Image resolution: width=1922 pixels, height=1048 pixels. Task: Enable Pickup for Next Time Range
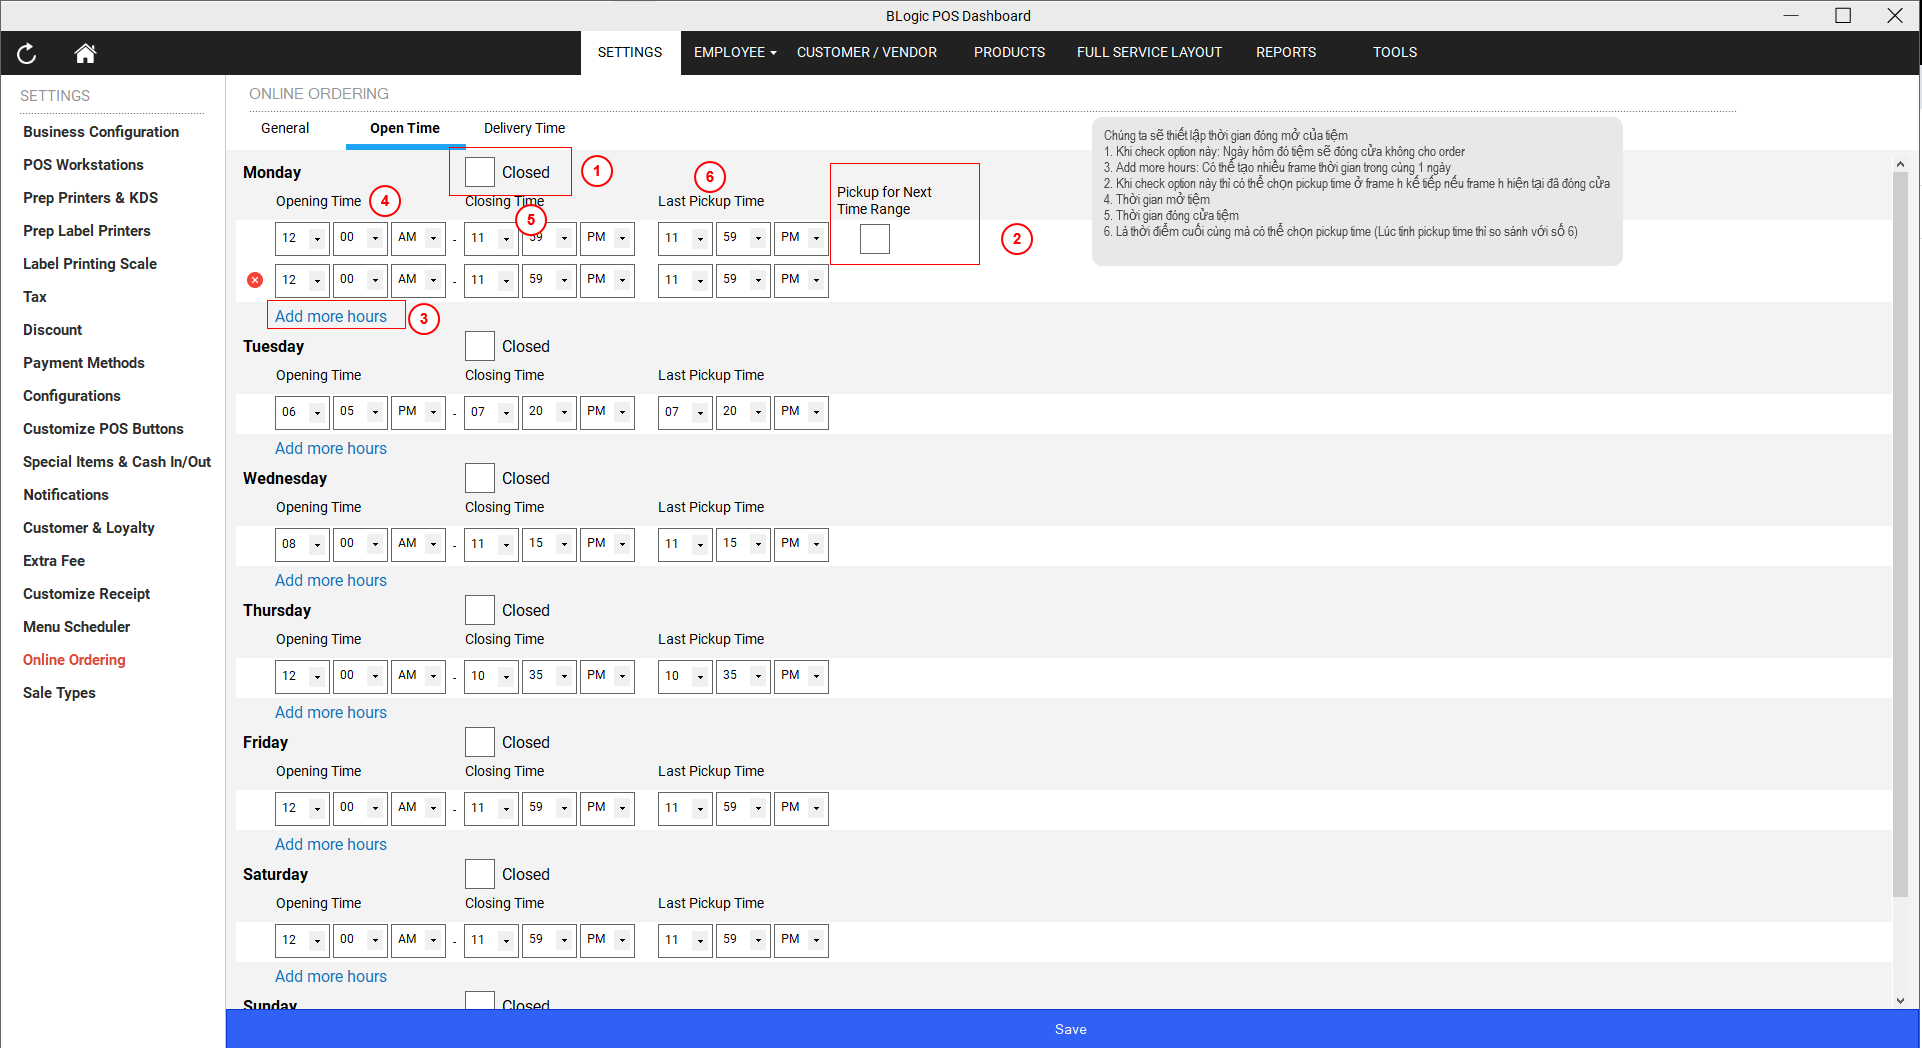point(874,239)
